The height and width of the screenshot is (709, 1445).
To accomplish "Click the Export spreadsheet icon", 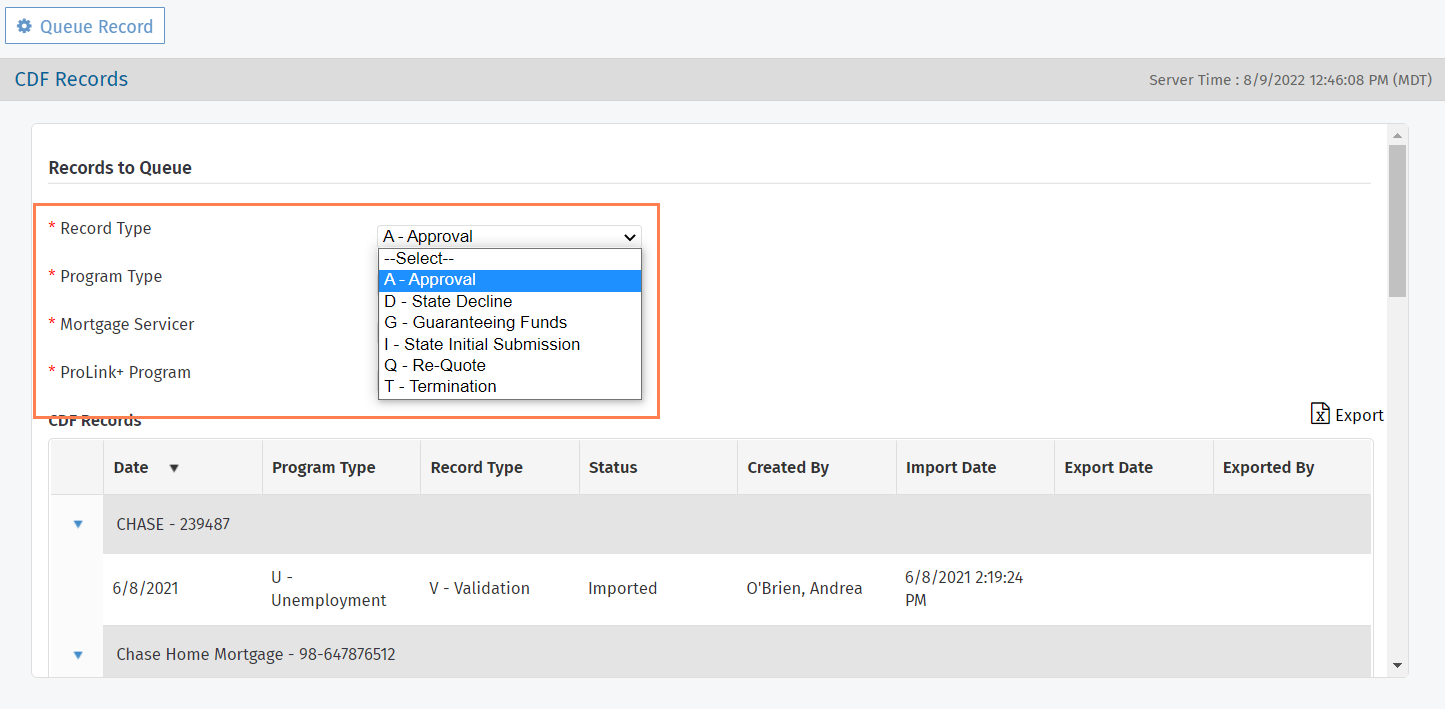I will coord(1320,414).
